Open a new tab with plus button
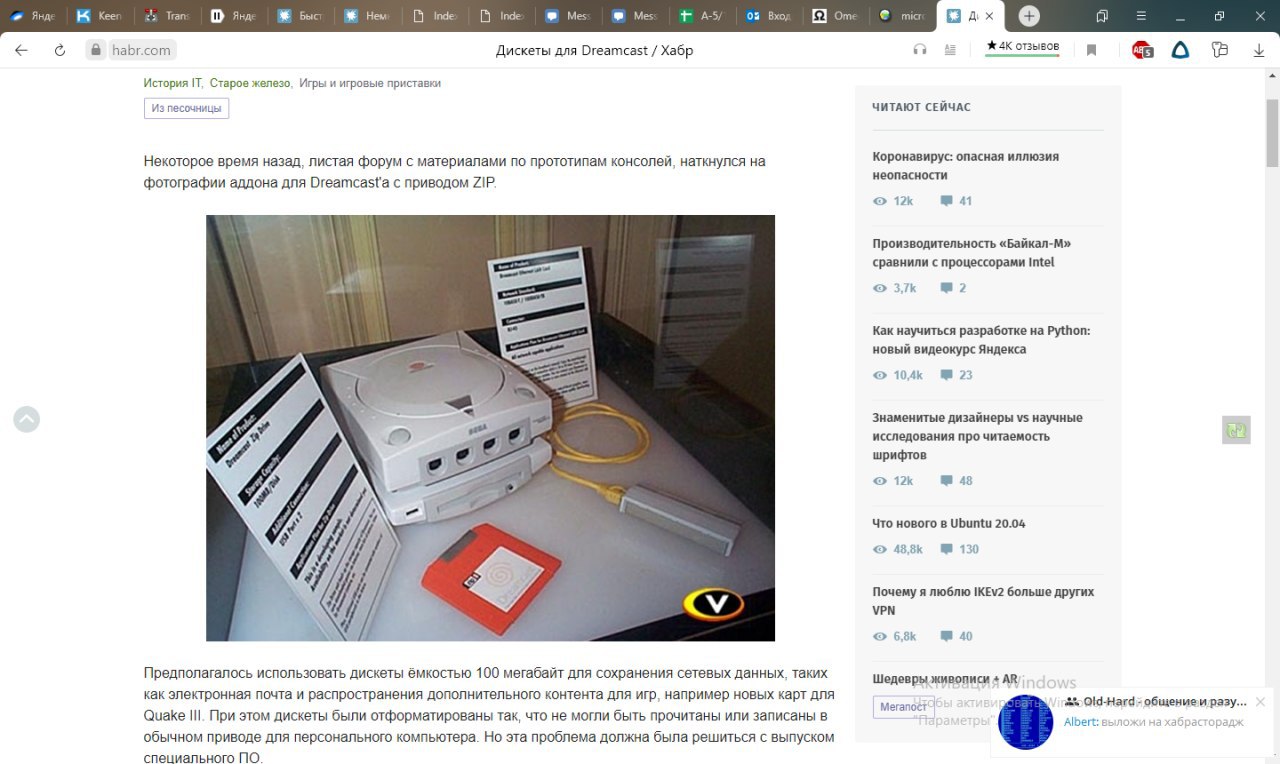The width and height of the screenshot is (1280, 764). coord(1029,16)
